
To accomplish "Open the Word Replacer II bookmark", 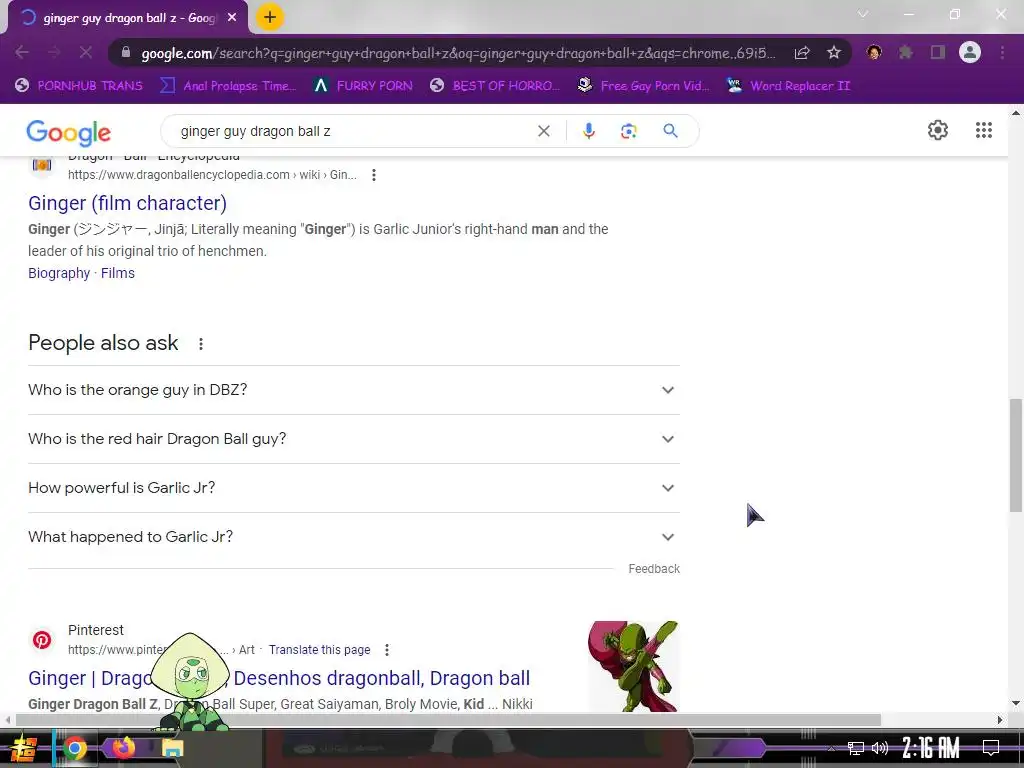I will click(x=788, y=86).
